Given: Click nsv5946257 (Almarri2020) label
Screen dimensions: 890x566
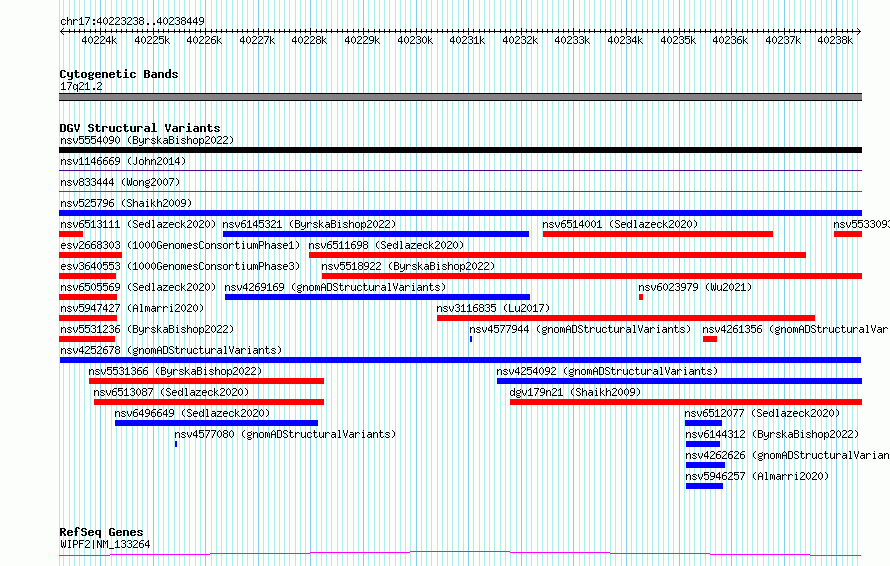Looking at the screenshot, I should (x=757, y=476).
